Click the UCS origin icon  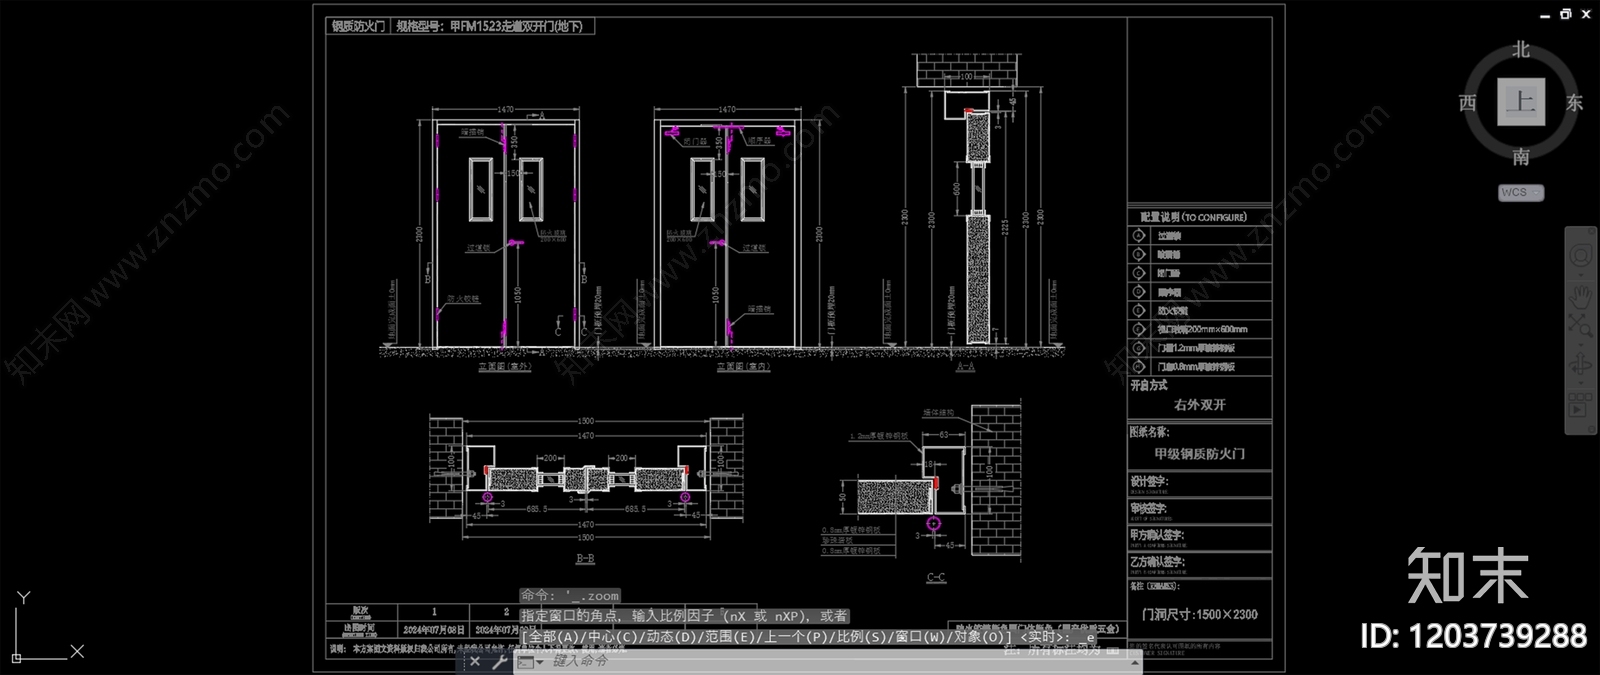point(17,657)
